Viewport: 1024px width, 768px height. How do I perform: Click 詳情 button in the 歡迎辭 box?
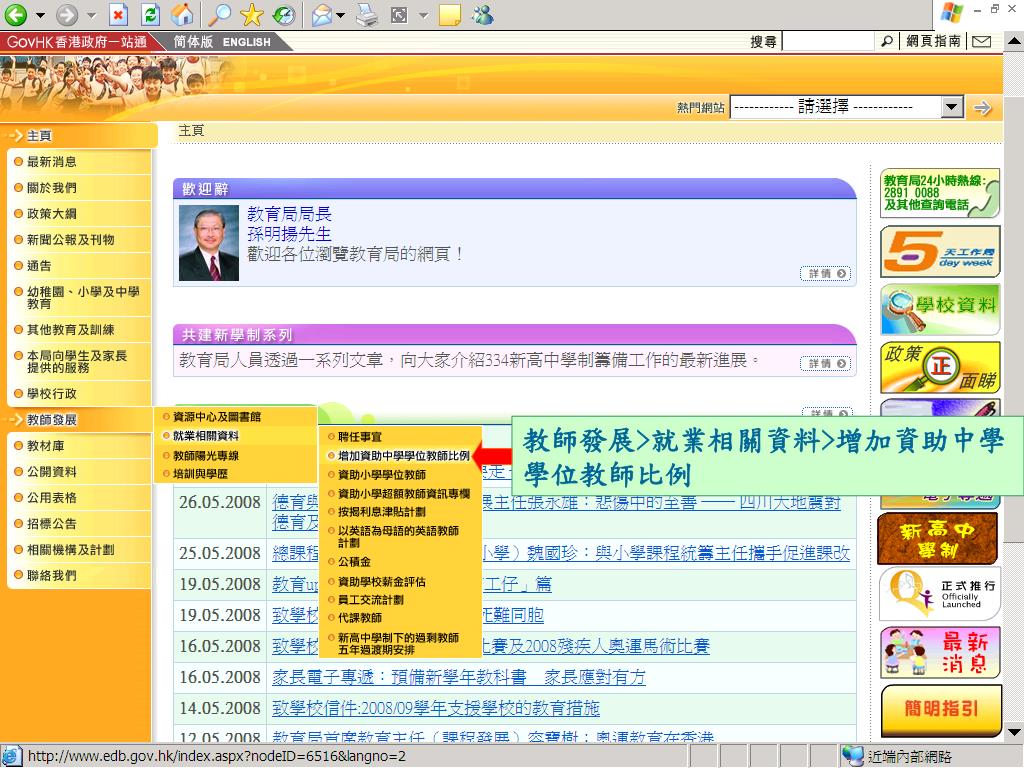(826, 274)
